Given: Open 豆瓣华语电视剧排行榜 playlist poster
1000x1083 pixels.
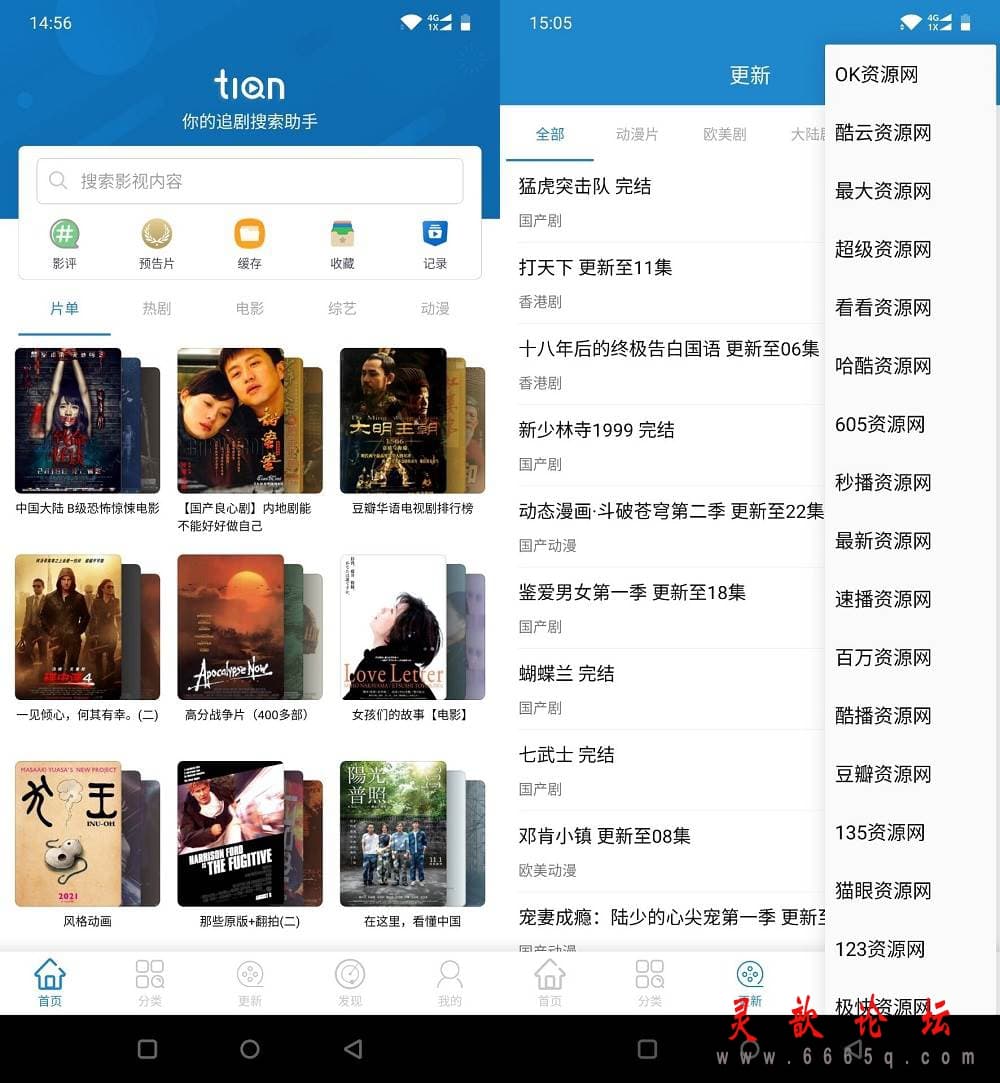Looking at the screenshot, I should coord(412,420).
